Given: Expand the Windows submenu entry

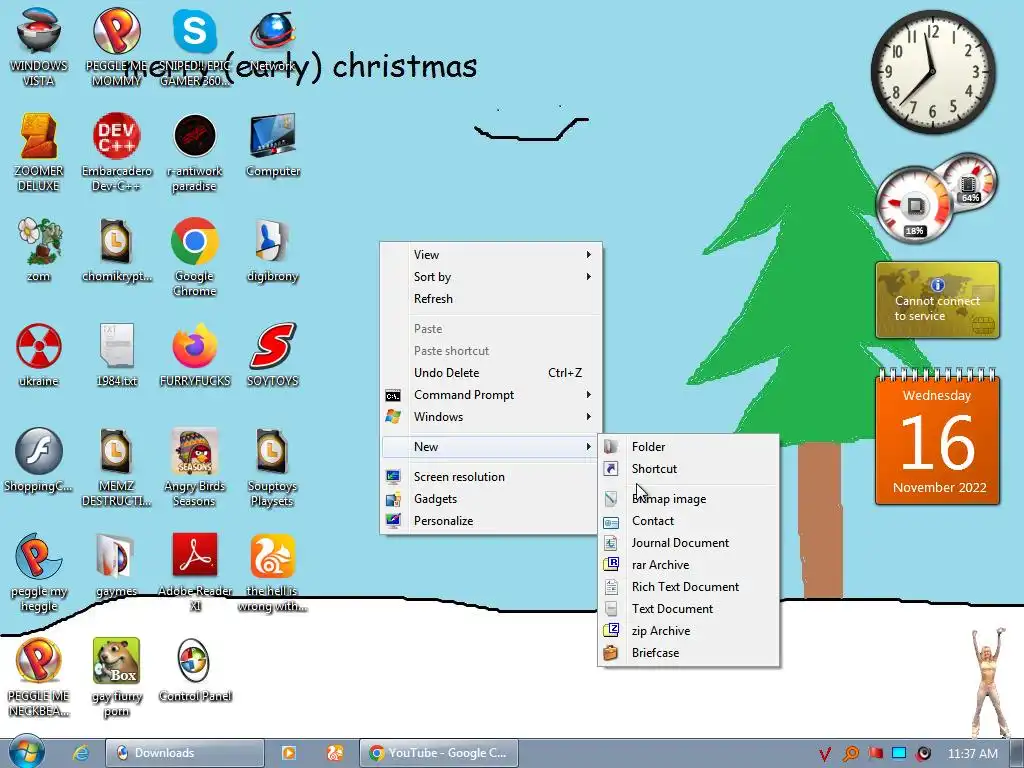Looking at the screenshot, I should click(x=491, y=417).
